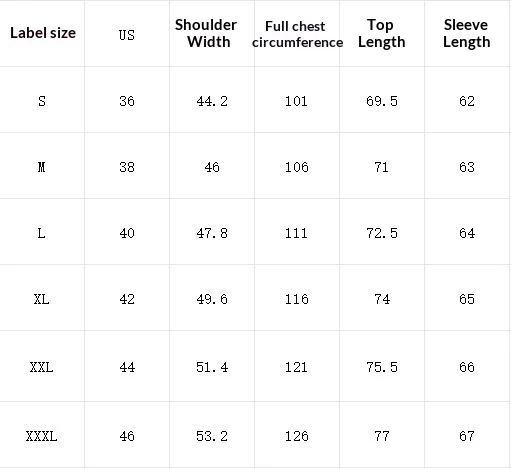Select the Sleeve Length header

pyautogui.click(x=467, y=33)
